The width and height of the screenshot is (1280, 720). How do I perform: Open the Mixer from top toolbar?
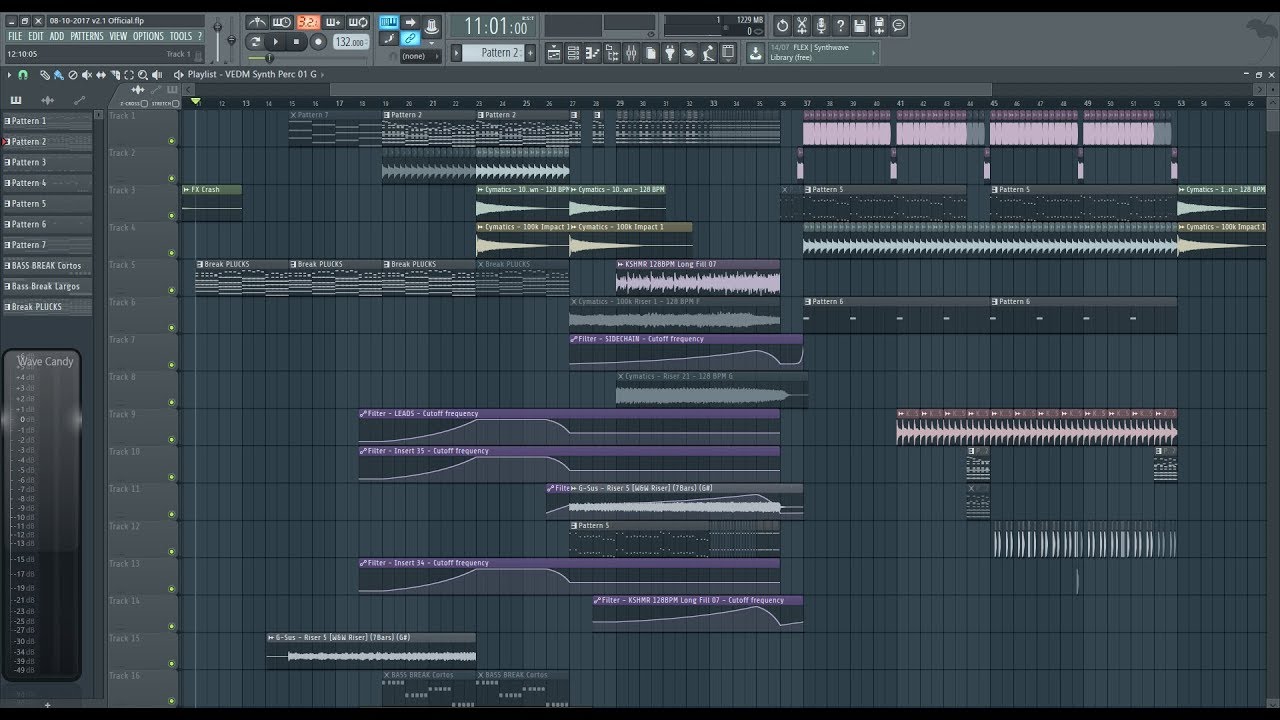631,53
